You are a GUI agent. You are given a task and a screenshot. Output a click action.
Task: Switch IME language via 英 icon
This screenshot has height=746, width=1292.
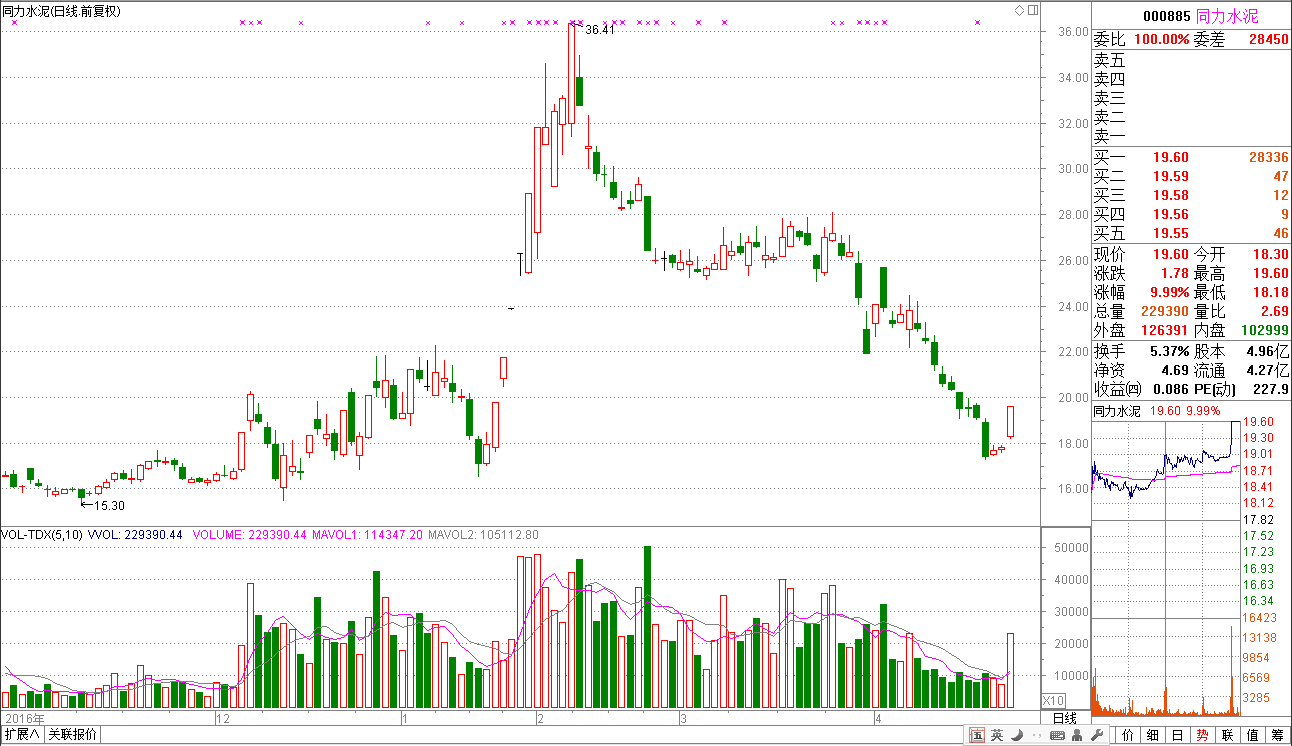coord(997,736)
